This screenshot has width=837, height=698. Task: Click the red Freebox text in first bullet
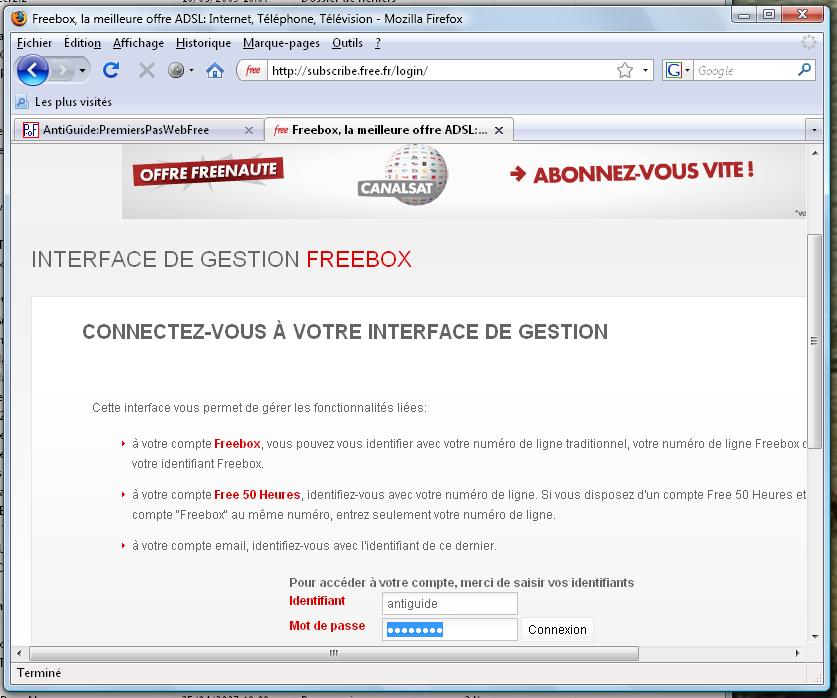[237, 443]
